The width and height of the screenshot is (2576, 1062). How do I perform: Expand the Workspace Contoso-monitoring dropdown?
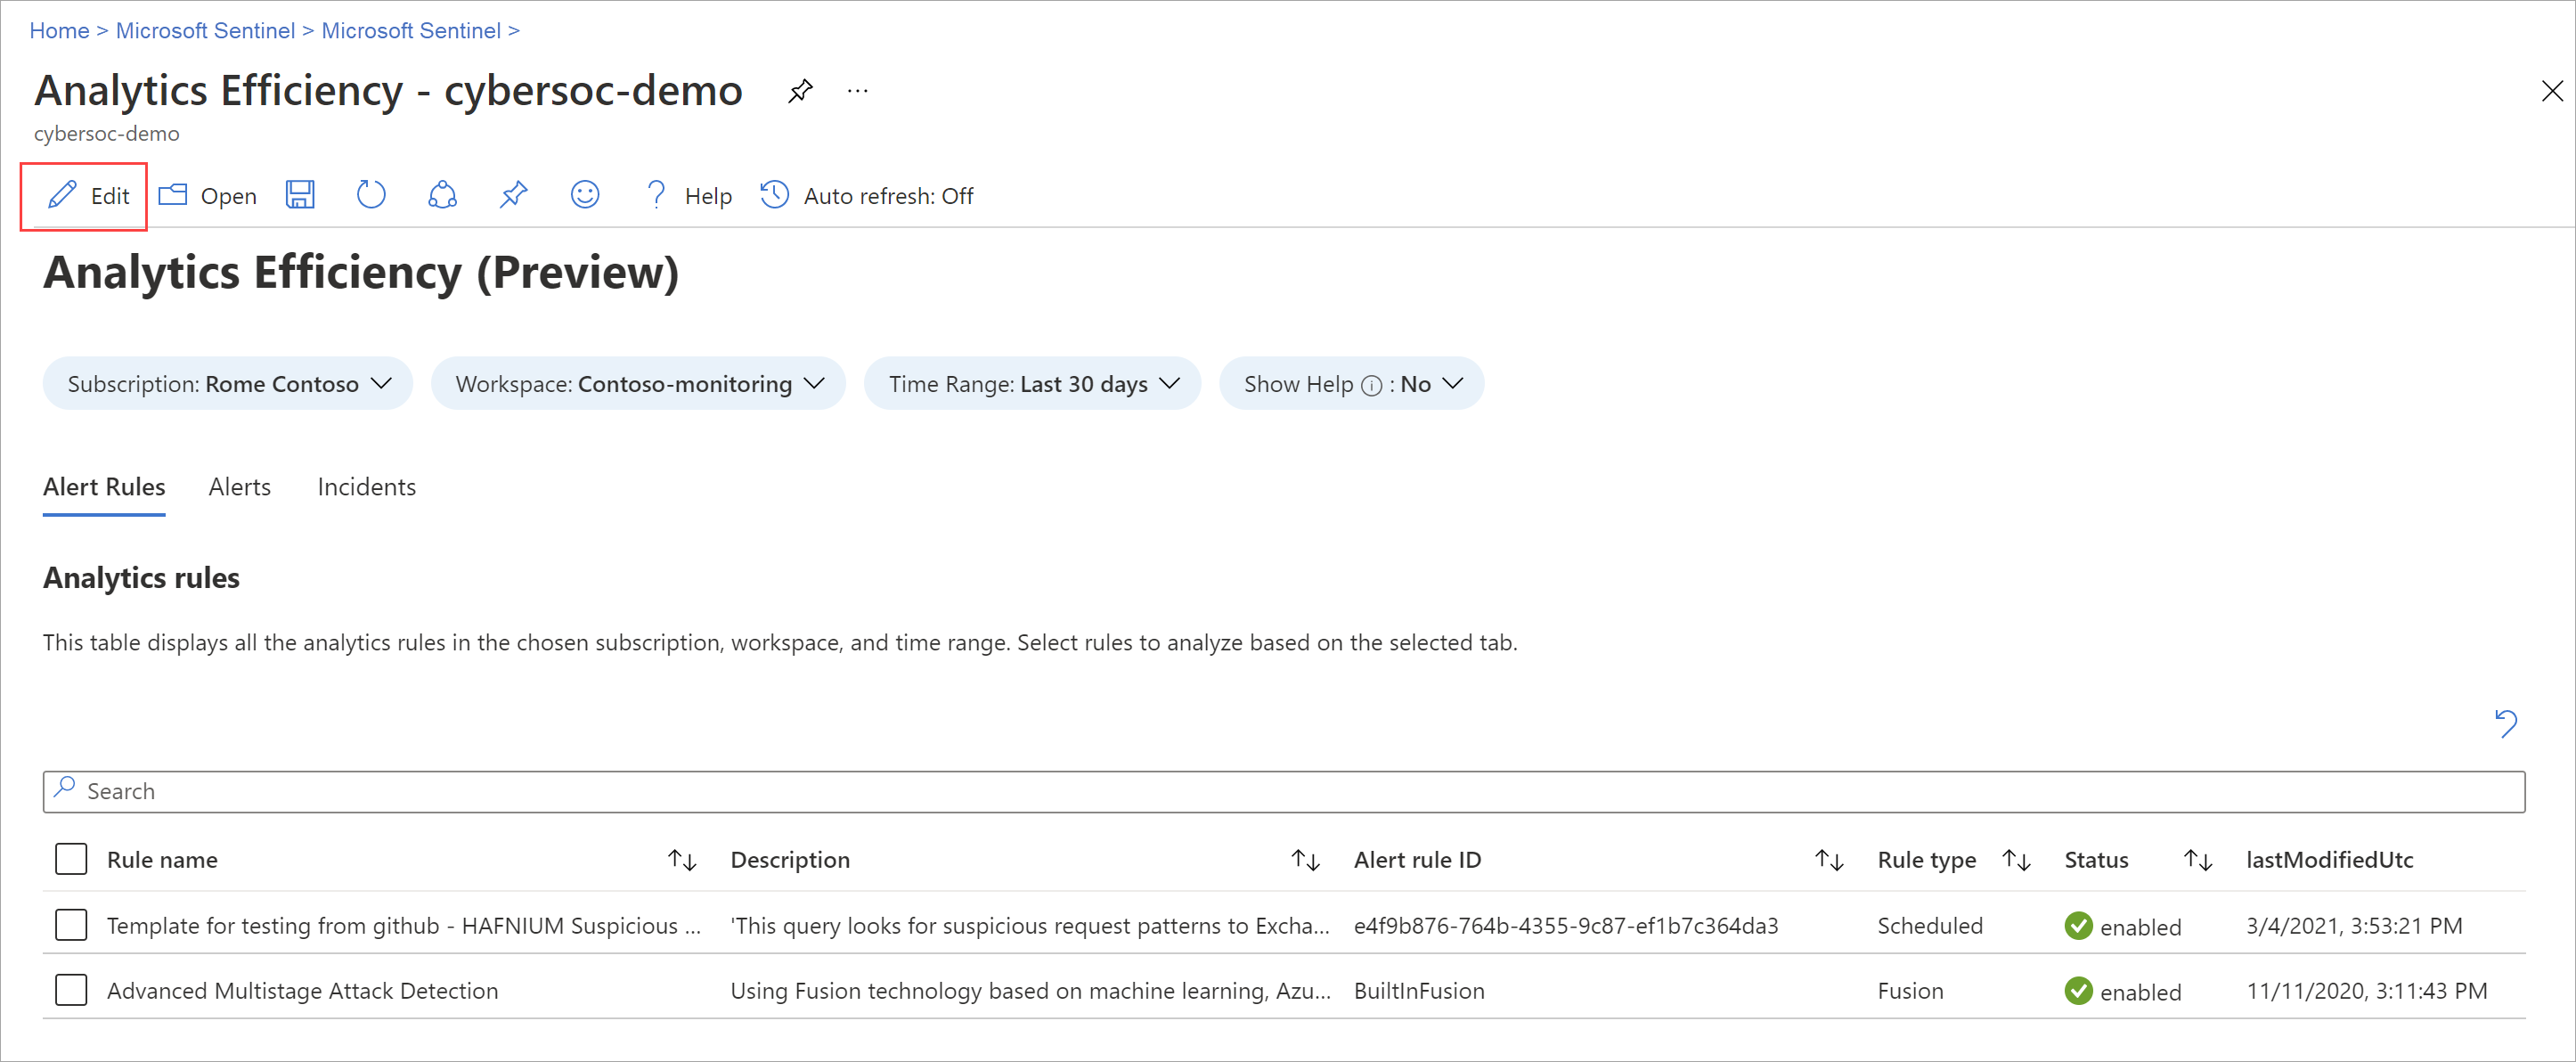click(638, 384)
